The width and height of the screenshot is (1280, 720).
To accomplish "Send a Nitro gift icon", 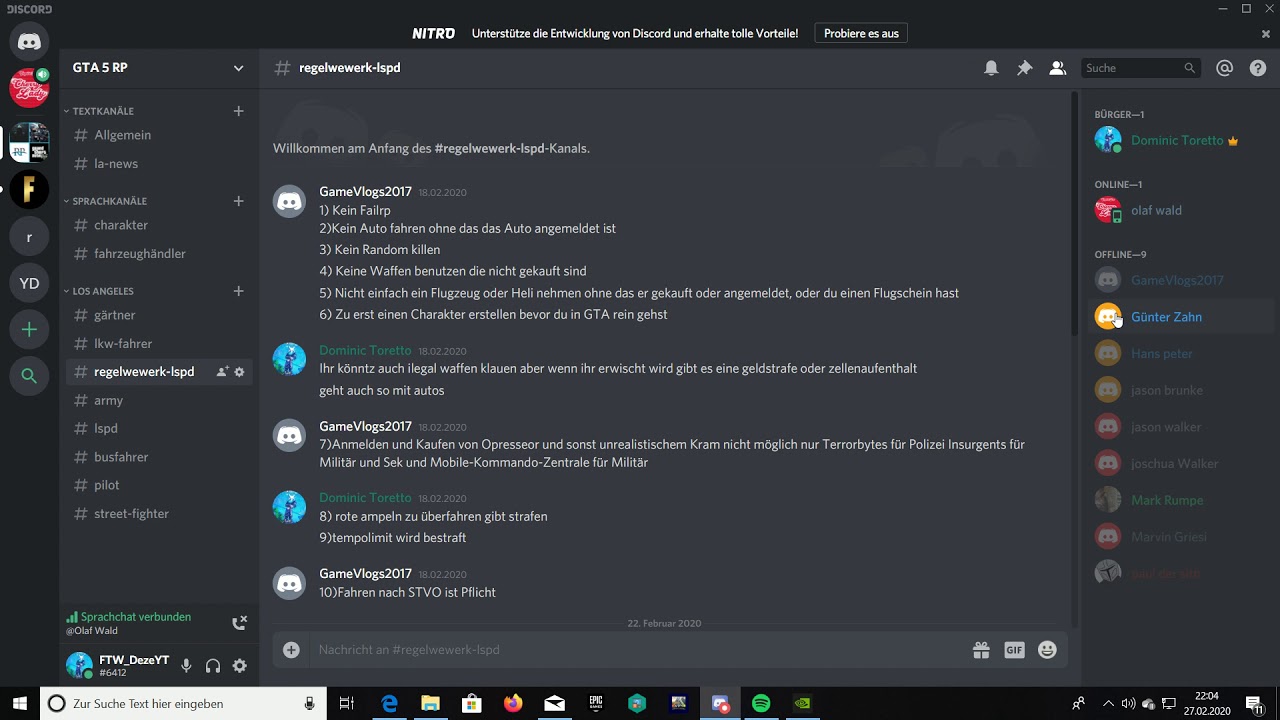I will 981,650.
